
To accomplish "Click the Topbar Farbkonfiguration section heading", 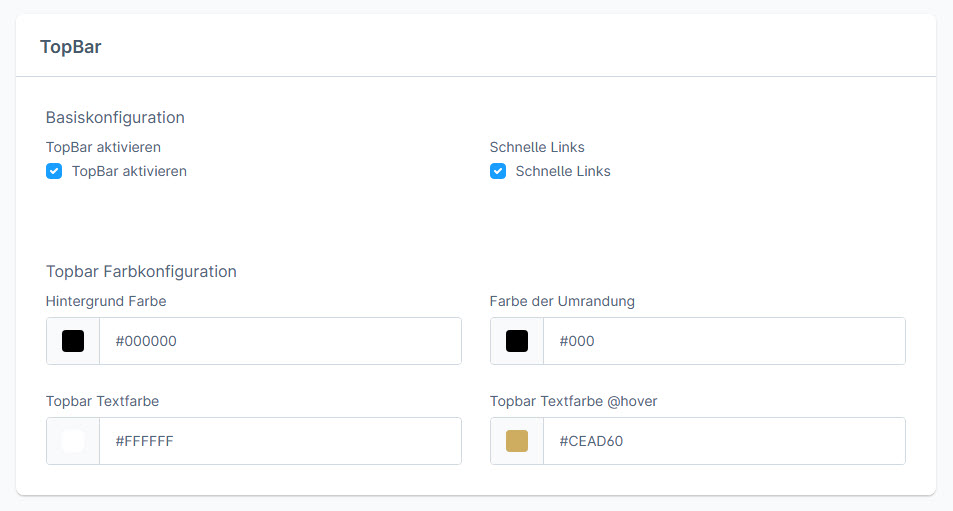I will [141, 271].
